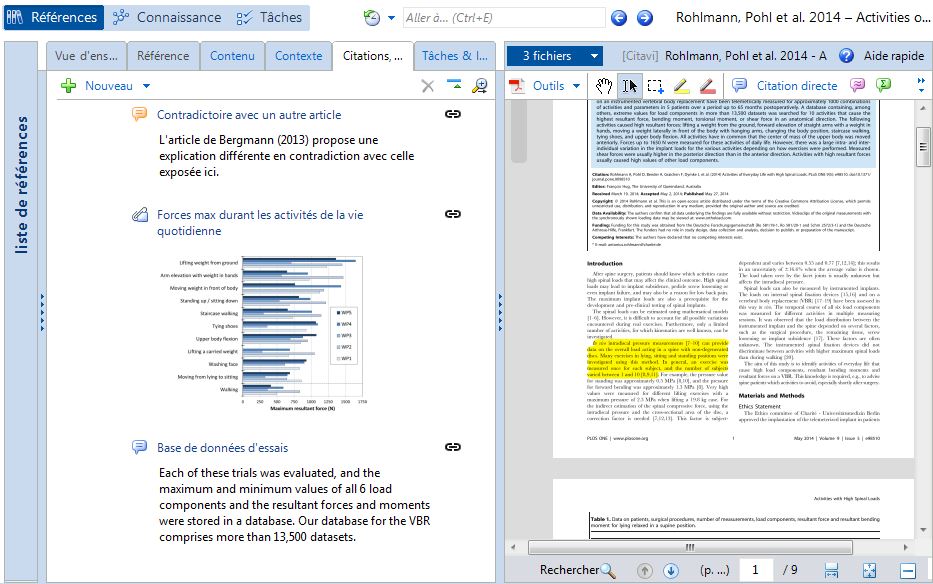Open 'Contradictoire avec un autre article' citation
Viewport: 933px width, 584px height.
[249, 115]
